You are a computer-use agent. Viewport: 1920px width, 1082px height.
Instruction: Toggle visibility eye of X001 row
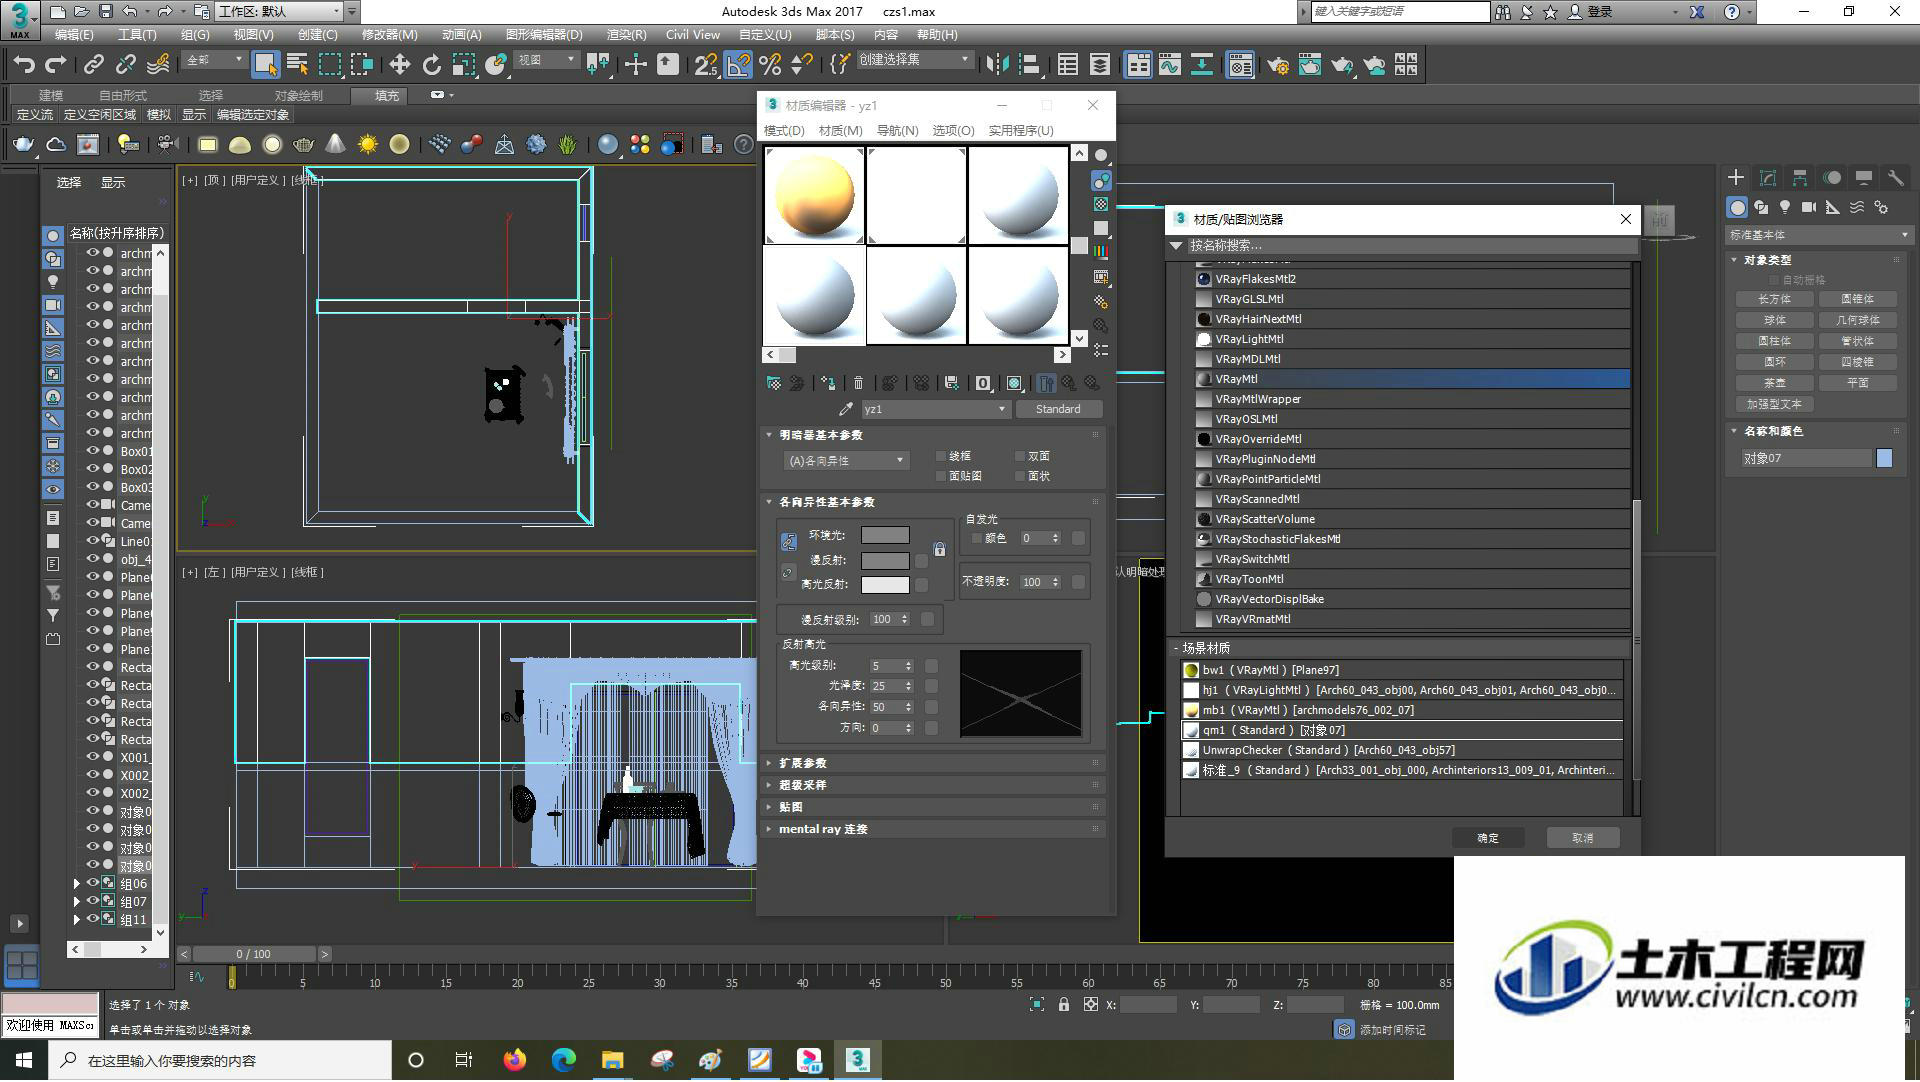tap(93, 757)
